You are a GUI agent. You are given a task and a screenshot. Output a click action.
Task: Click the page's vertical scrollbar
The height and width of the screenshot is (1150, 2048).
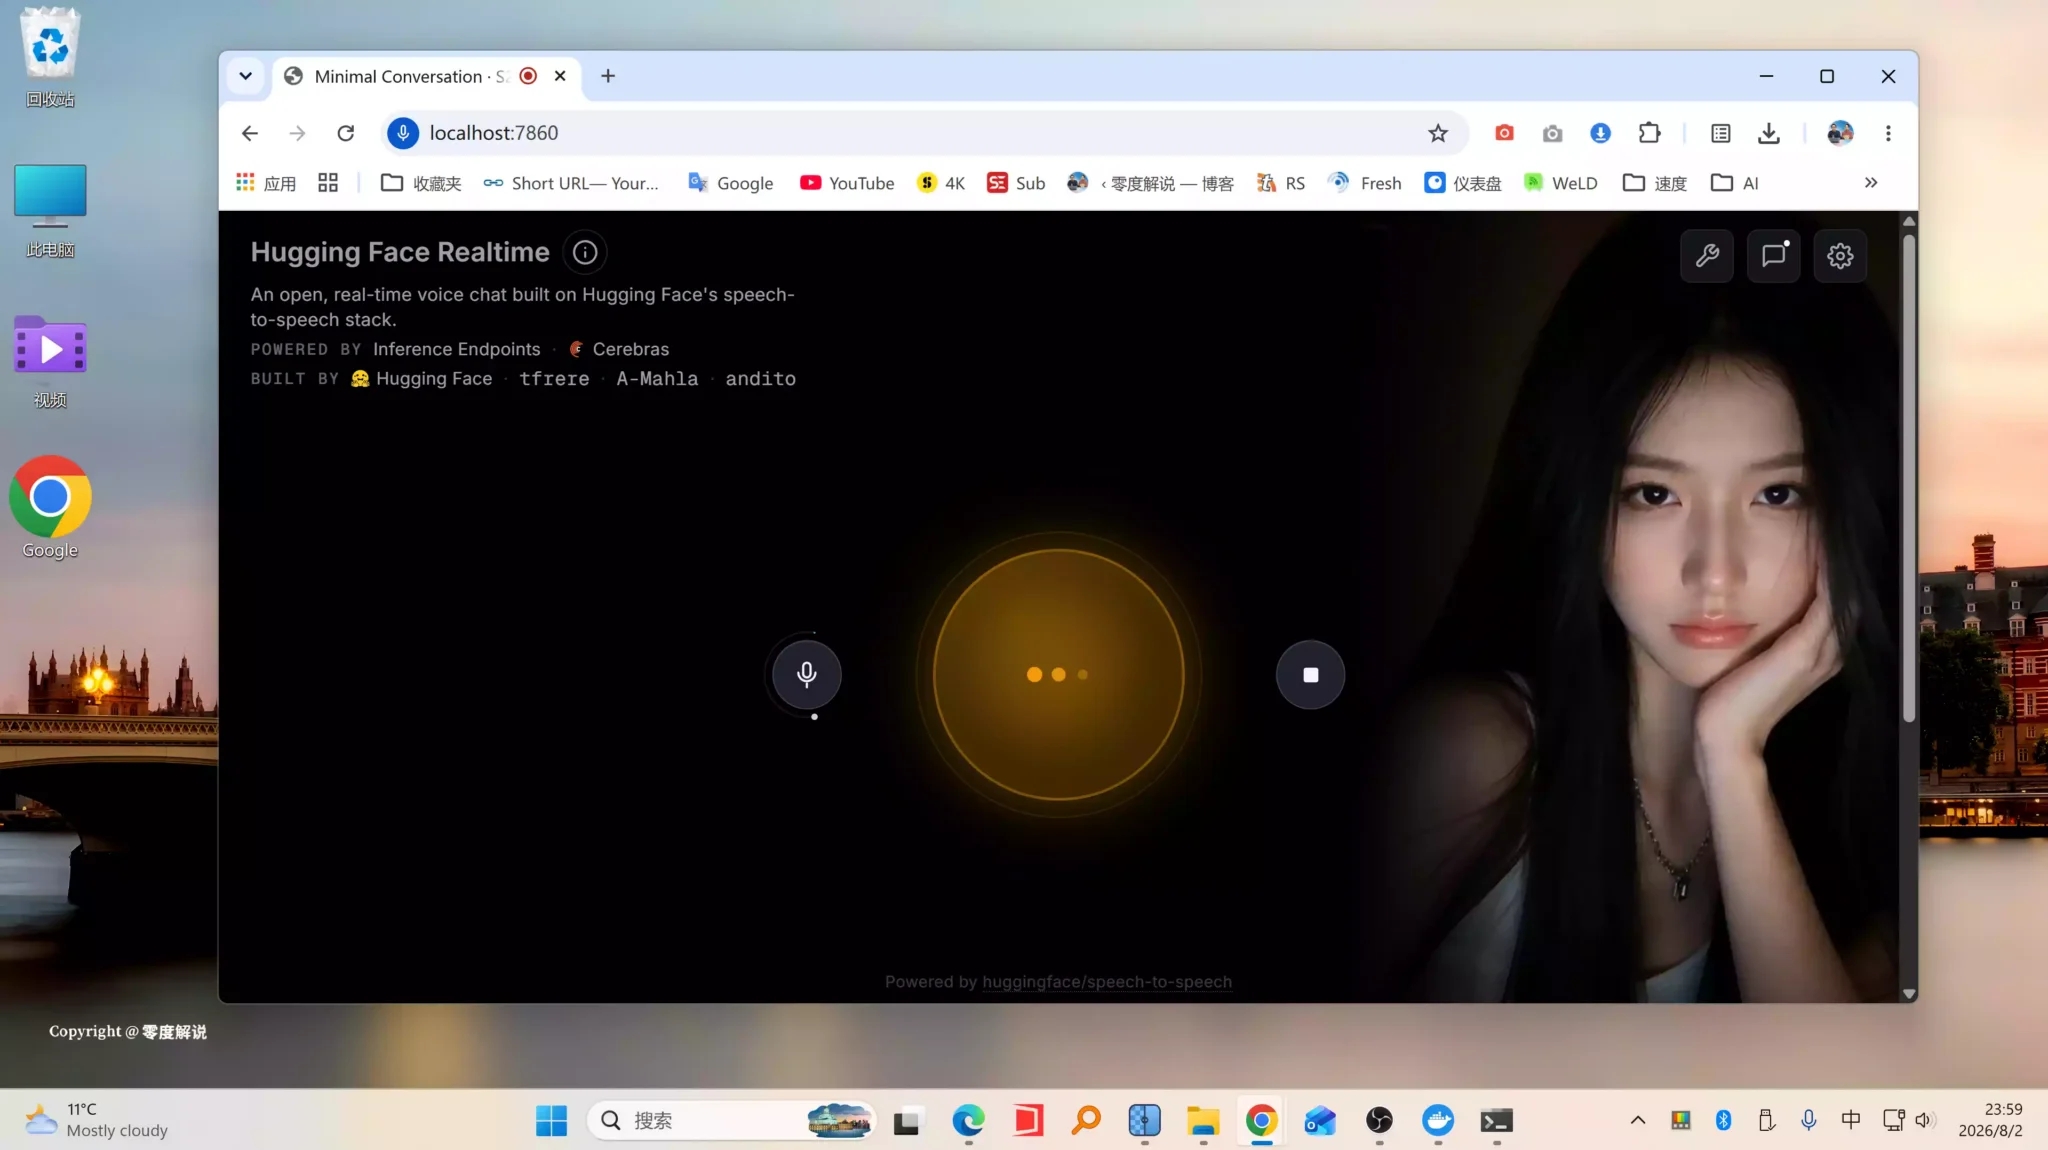coord(1908,479)
